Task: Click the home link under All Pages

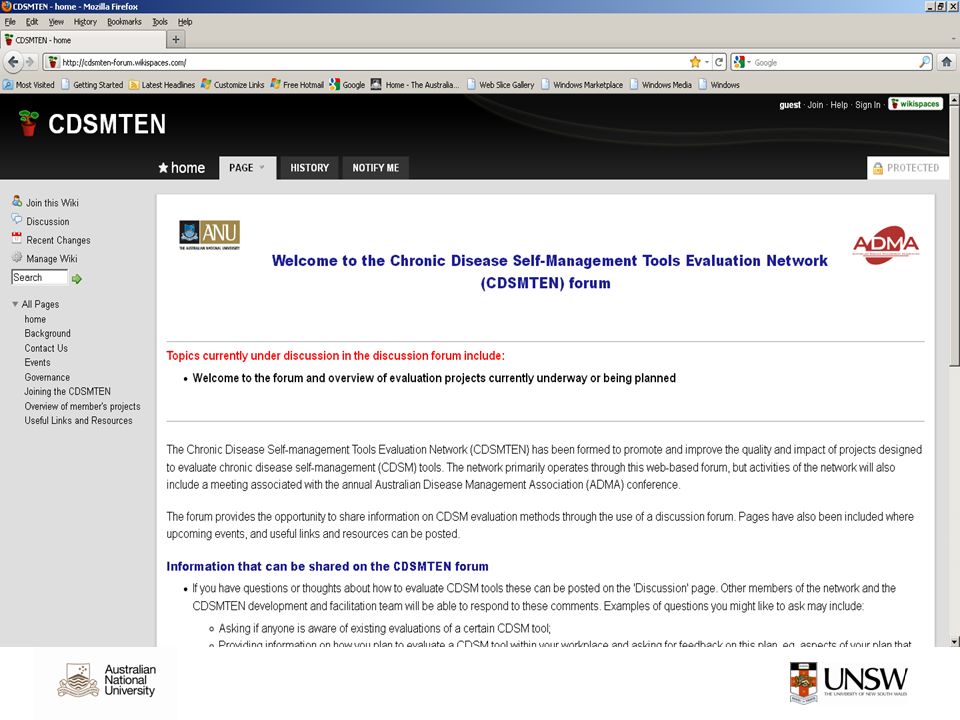Action: point(35,319)
